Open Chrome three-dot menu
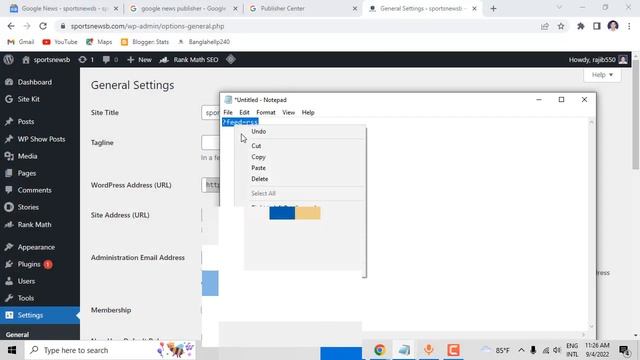The height and width of the screenshot is (360, 640). click(x=629, y=26)
